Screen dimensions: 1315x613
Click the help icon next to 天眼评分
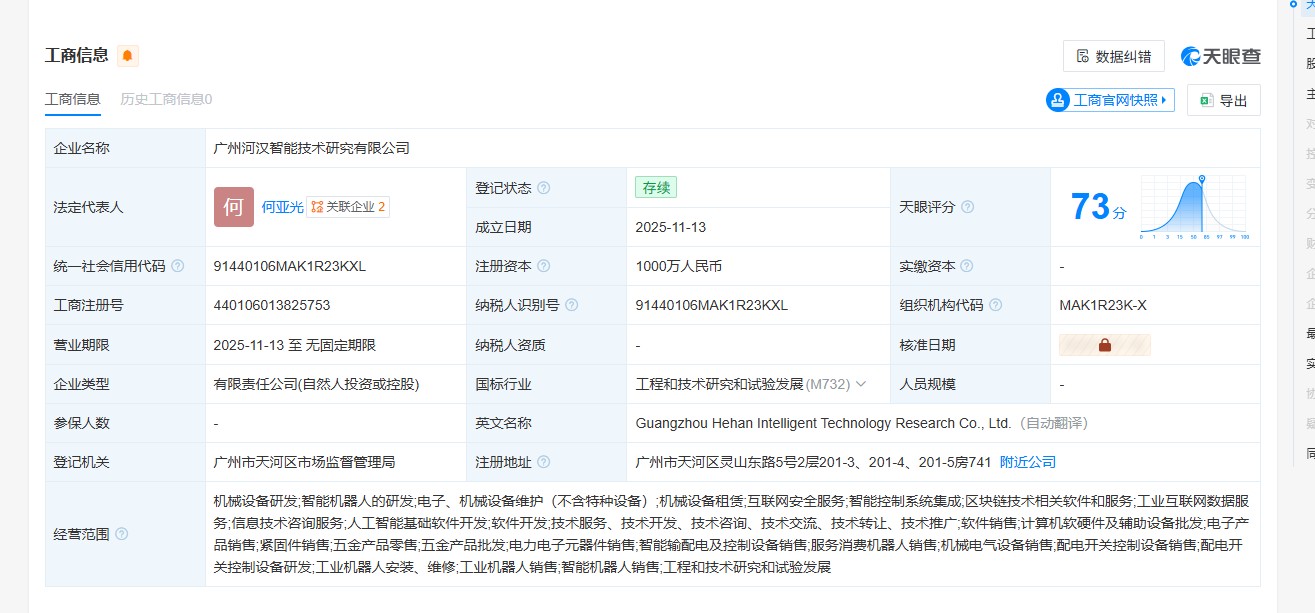(x=967, y=207)
